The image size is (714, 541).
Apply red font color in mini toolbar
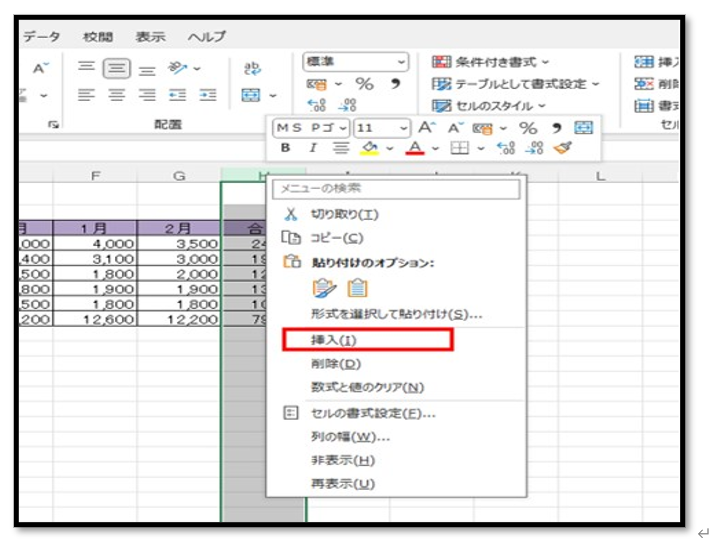pyautogui.click(x=415, y=148)
